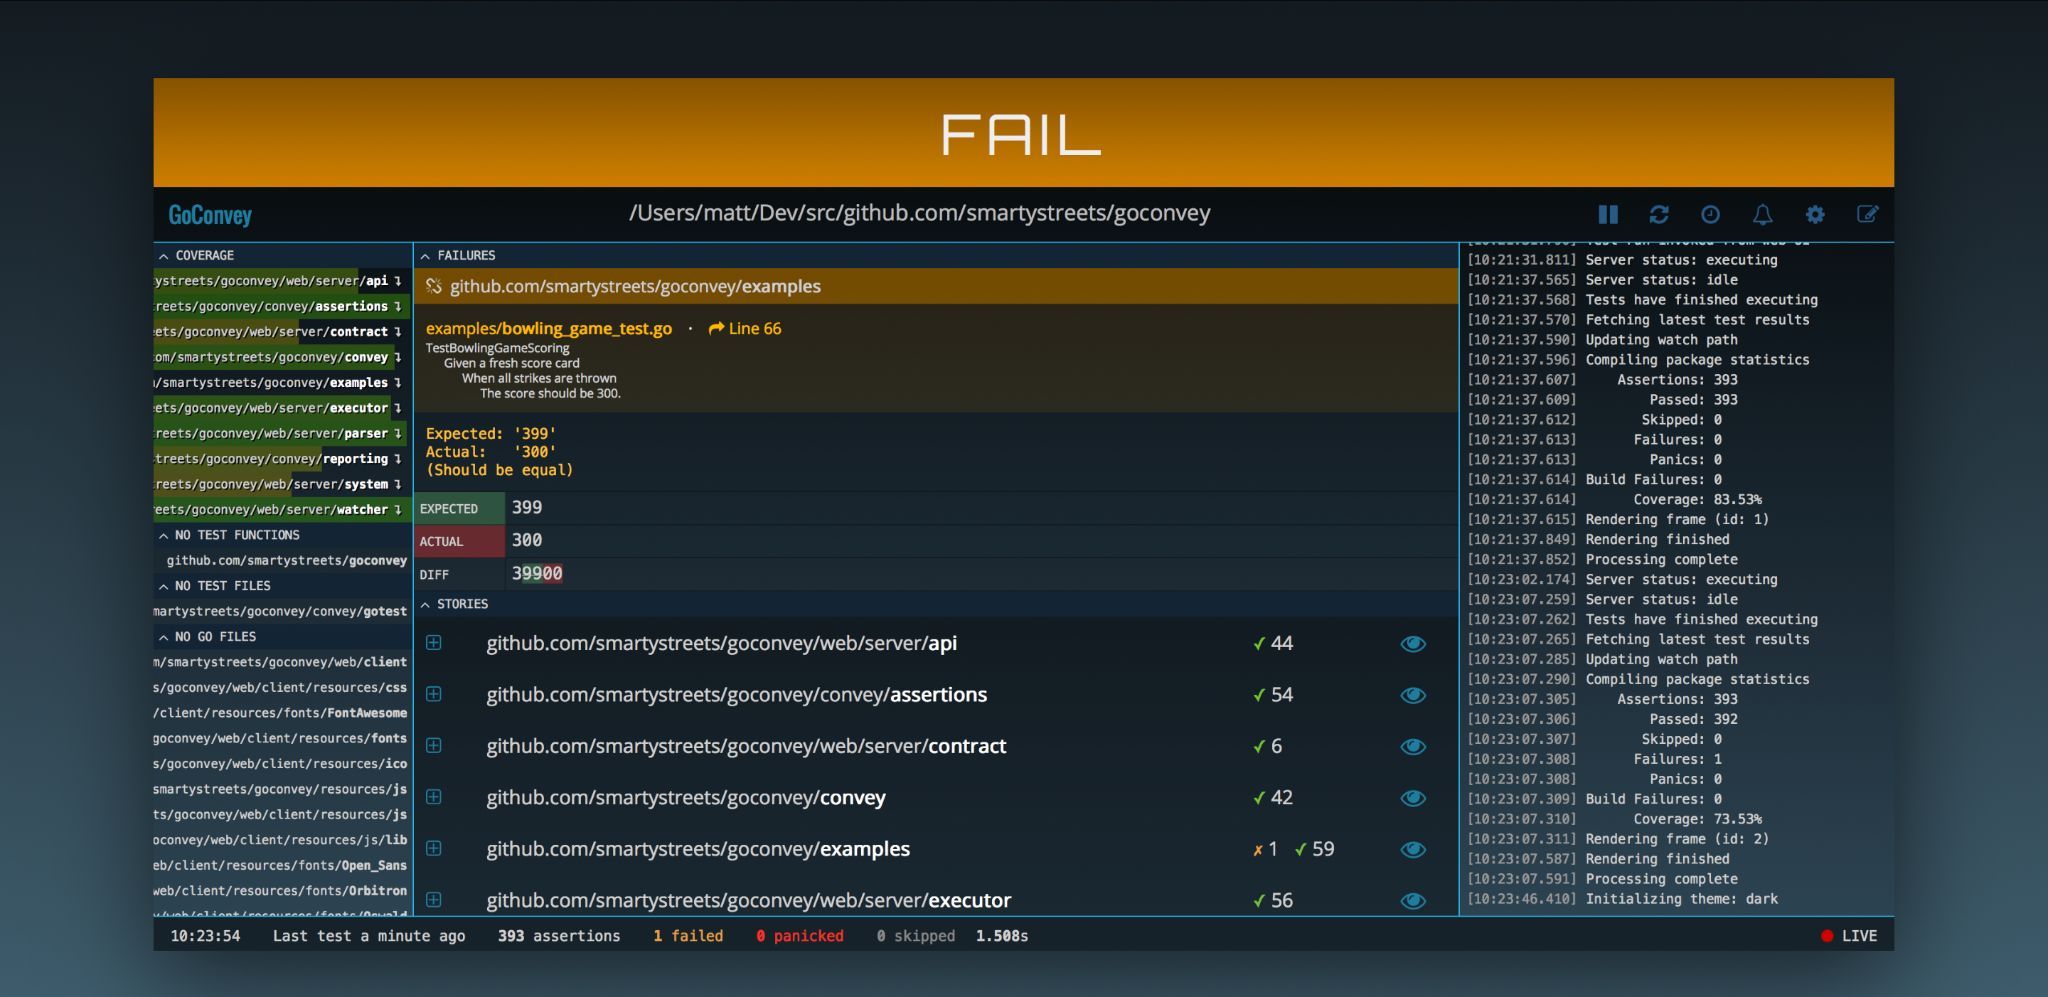Open coverage report for web/server/parser
Image resolution: width=2048 pixels, height=997 pixels.
(282, 434)
